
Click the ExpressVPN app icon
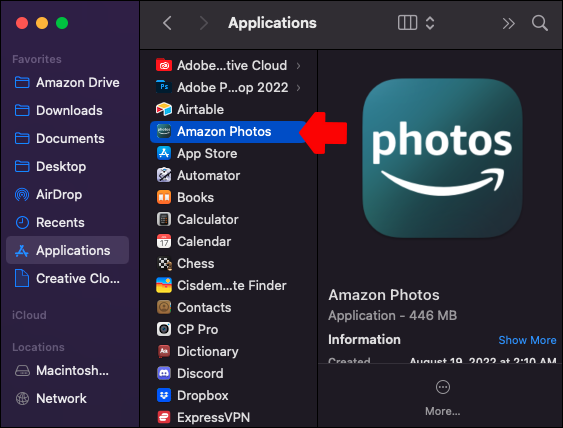pyautogui.click(x=164, y=417)
